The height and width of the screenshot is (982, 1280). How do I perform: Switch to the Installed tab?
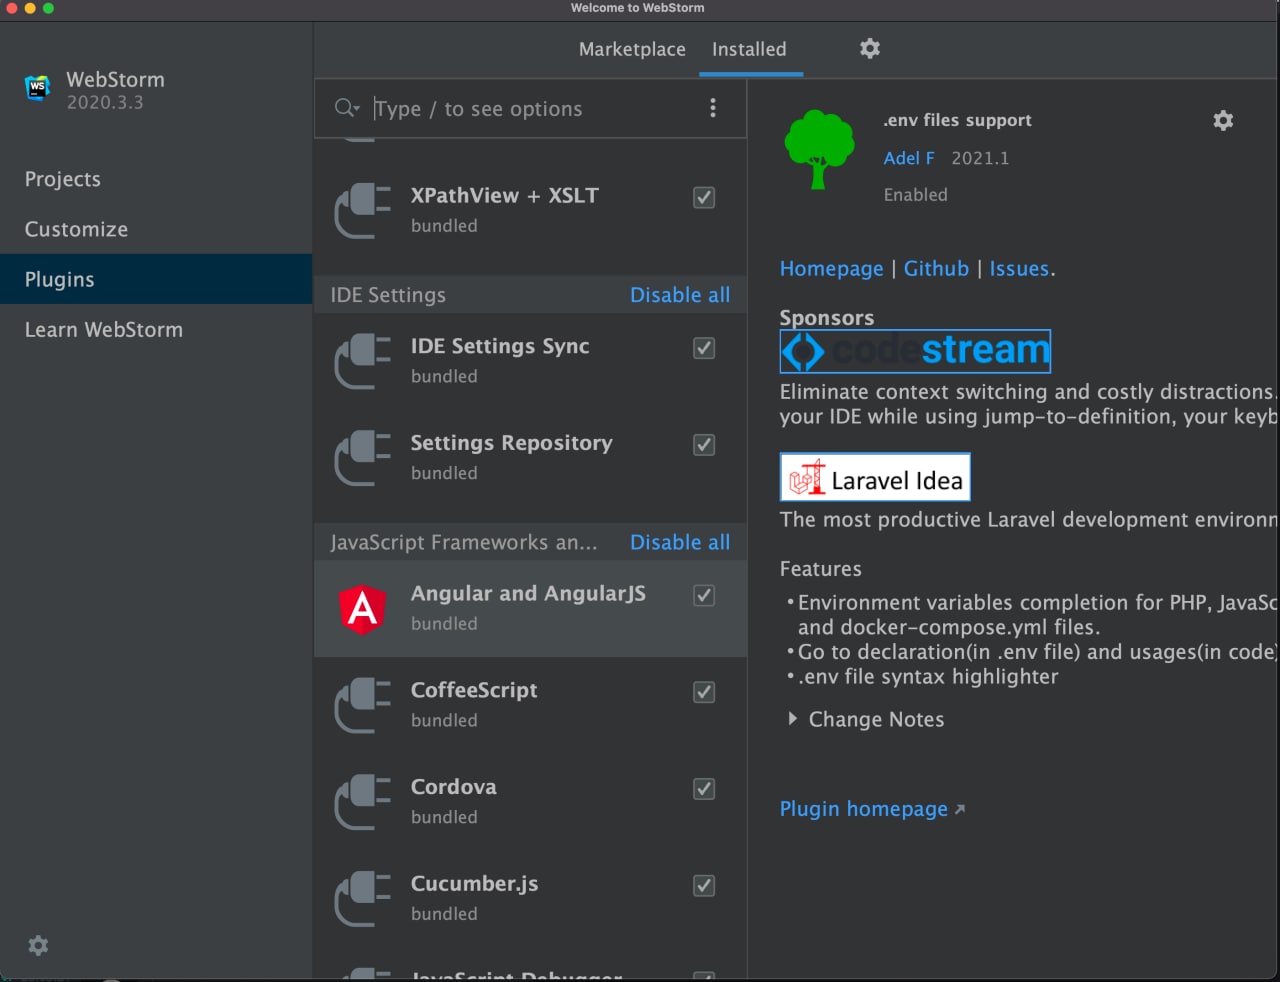point(749,49)
